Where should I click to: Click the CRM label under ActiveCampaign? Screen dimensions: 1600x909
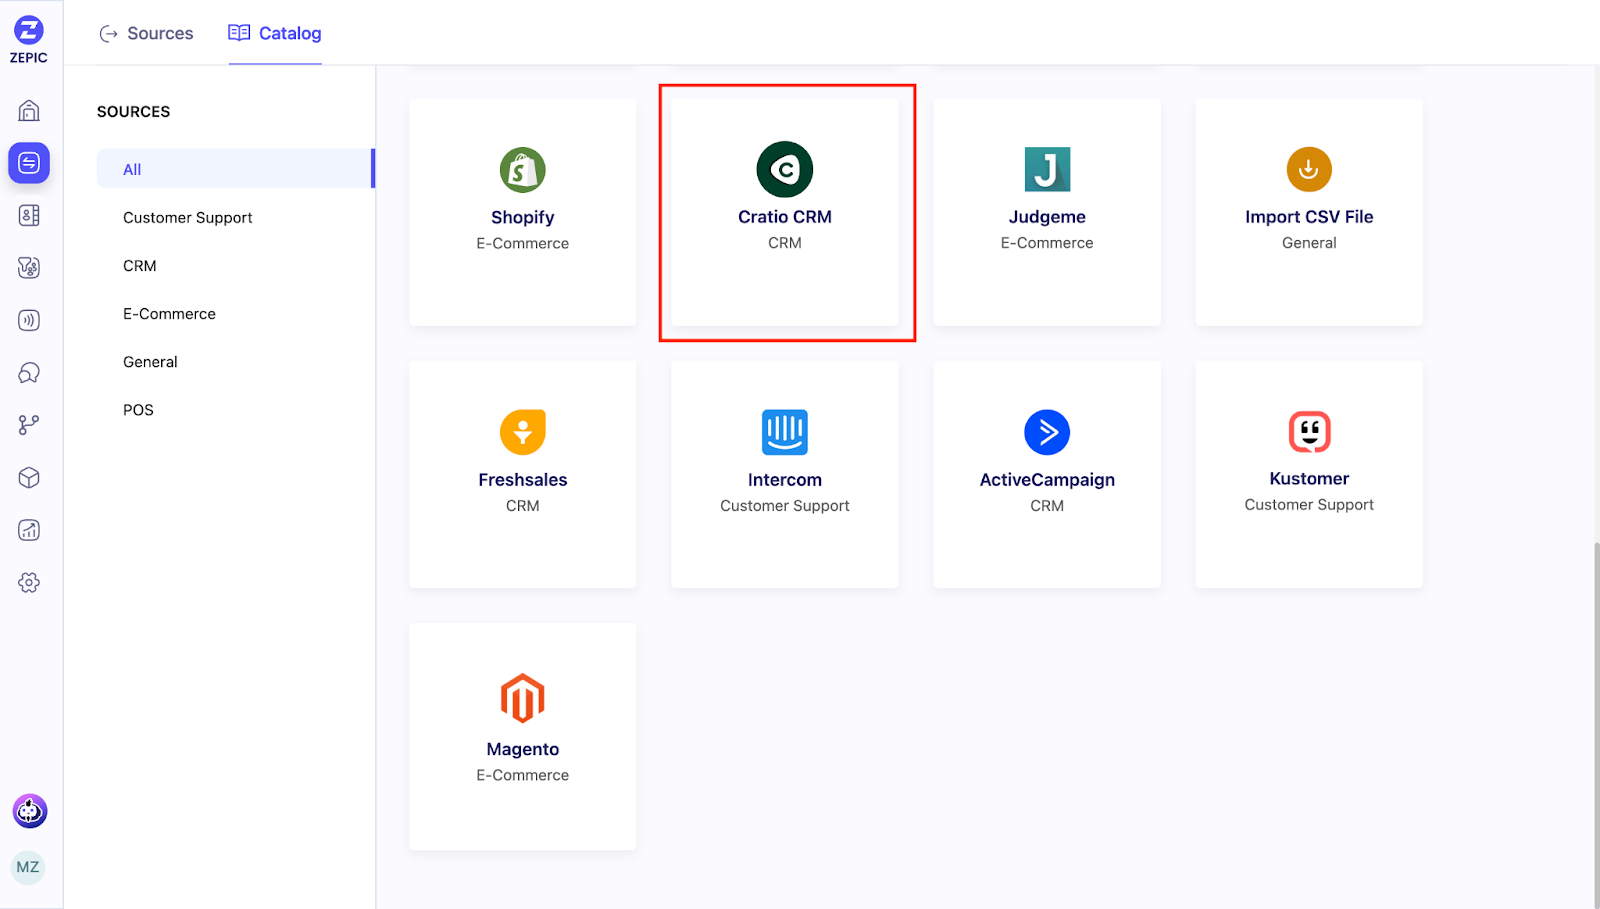(x=1047, y=505)
